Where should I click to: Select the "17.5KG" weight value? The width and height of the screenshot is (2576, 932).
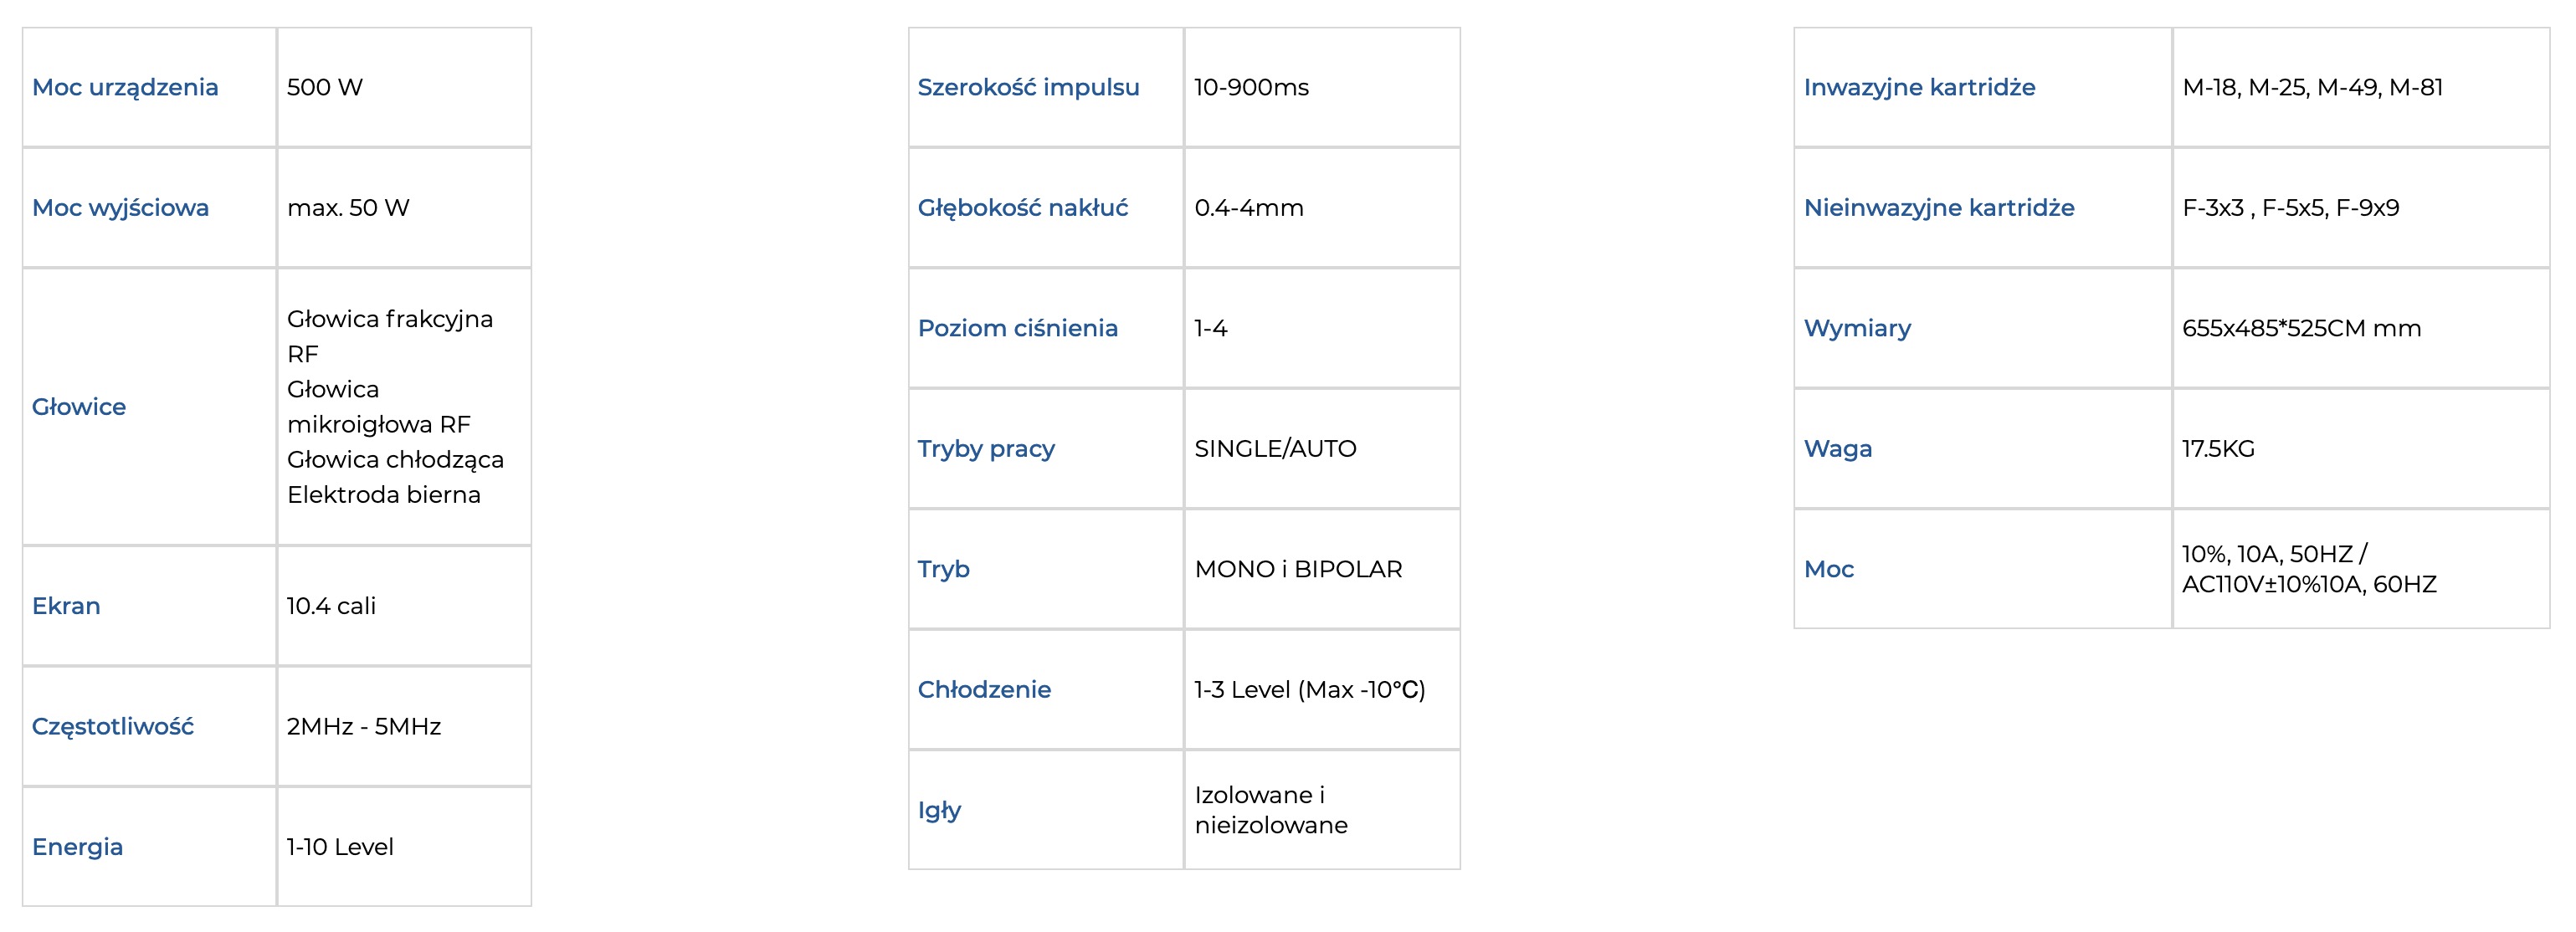point(2218,449)
